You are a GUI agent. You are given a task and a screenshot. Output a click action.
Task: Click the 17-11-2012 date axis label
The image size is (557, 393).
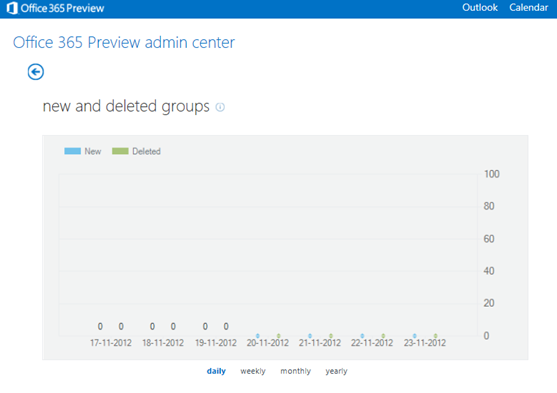coord(110,343)
